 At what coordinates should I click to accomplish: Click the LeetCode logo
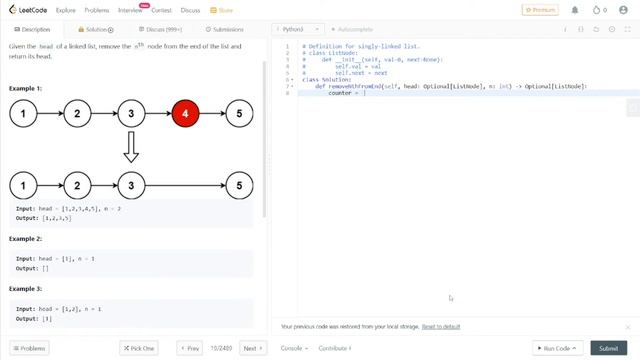coord(28,10)
